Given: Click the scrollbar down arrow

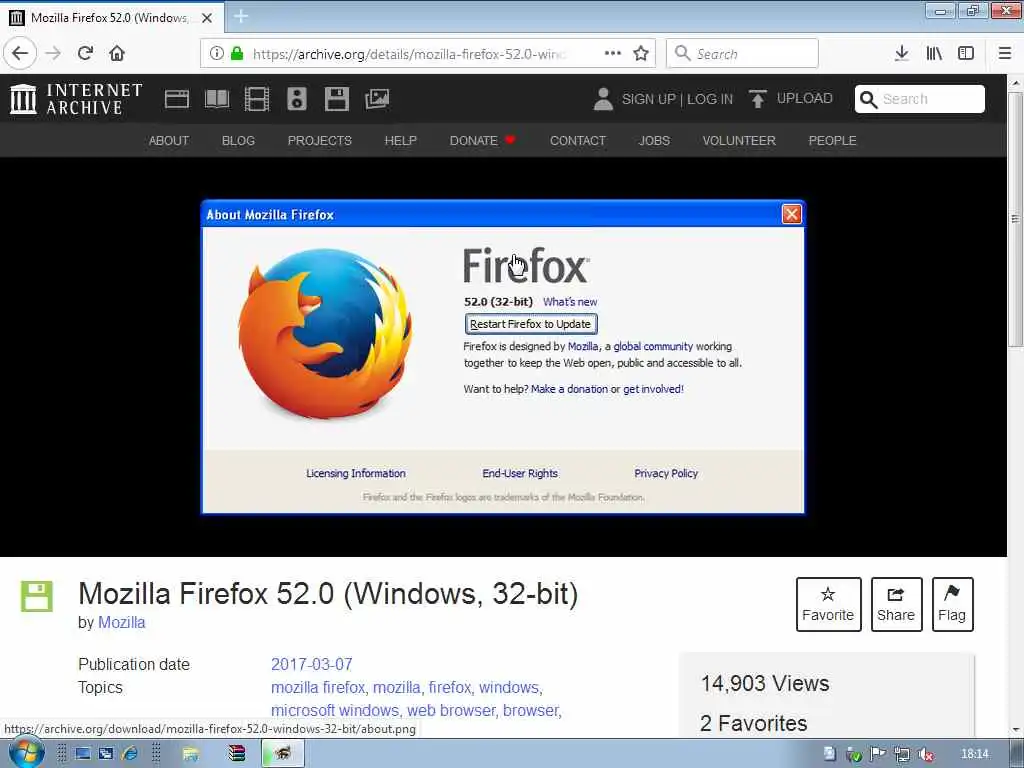Looking at the screenshot, I should tap(1015, 730).
